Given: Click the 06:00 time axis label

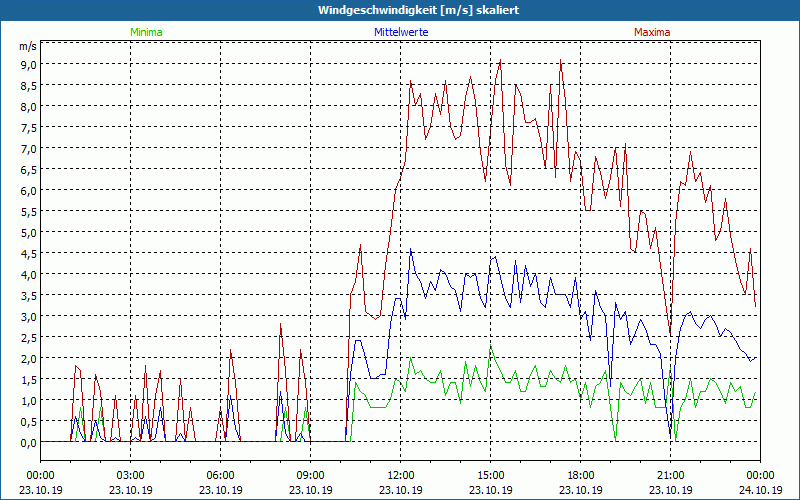Looking at the screenshot, I should click(x=220, y=476).
